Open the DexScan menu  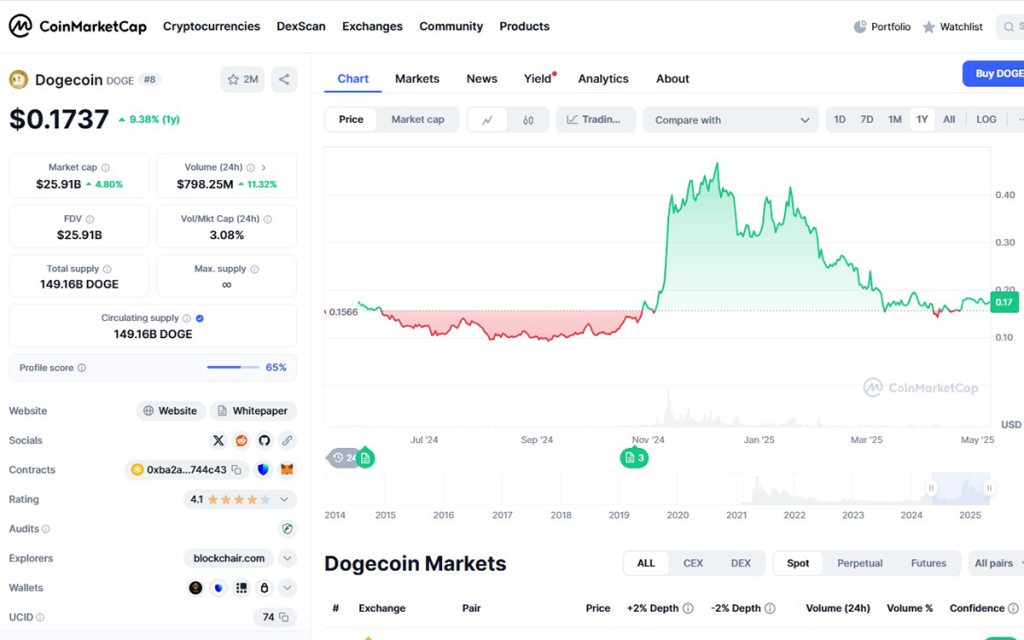(x=301, y=26)
